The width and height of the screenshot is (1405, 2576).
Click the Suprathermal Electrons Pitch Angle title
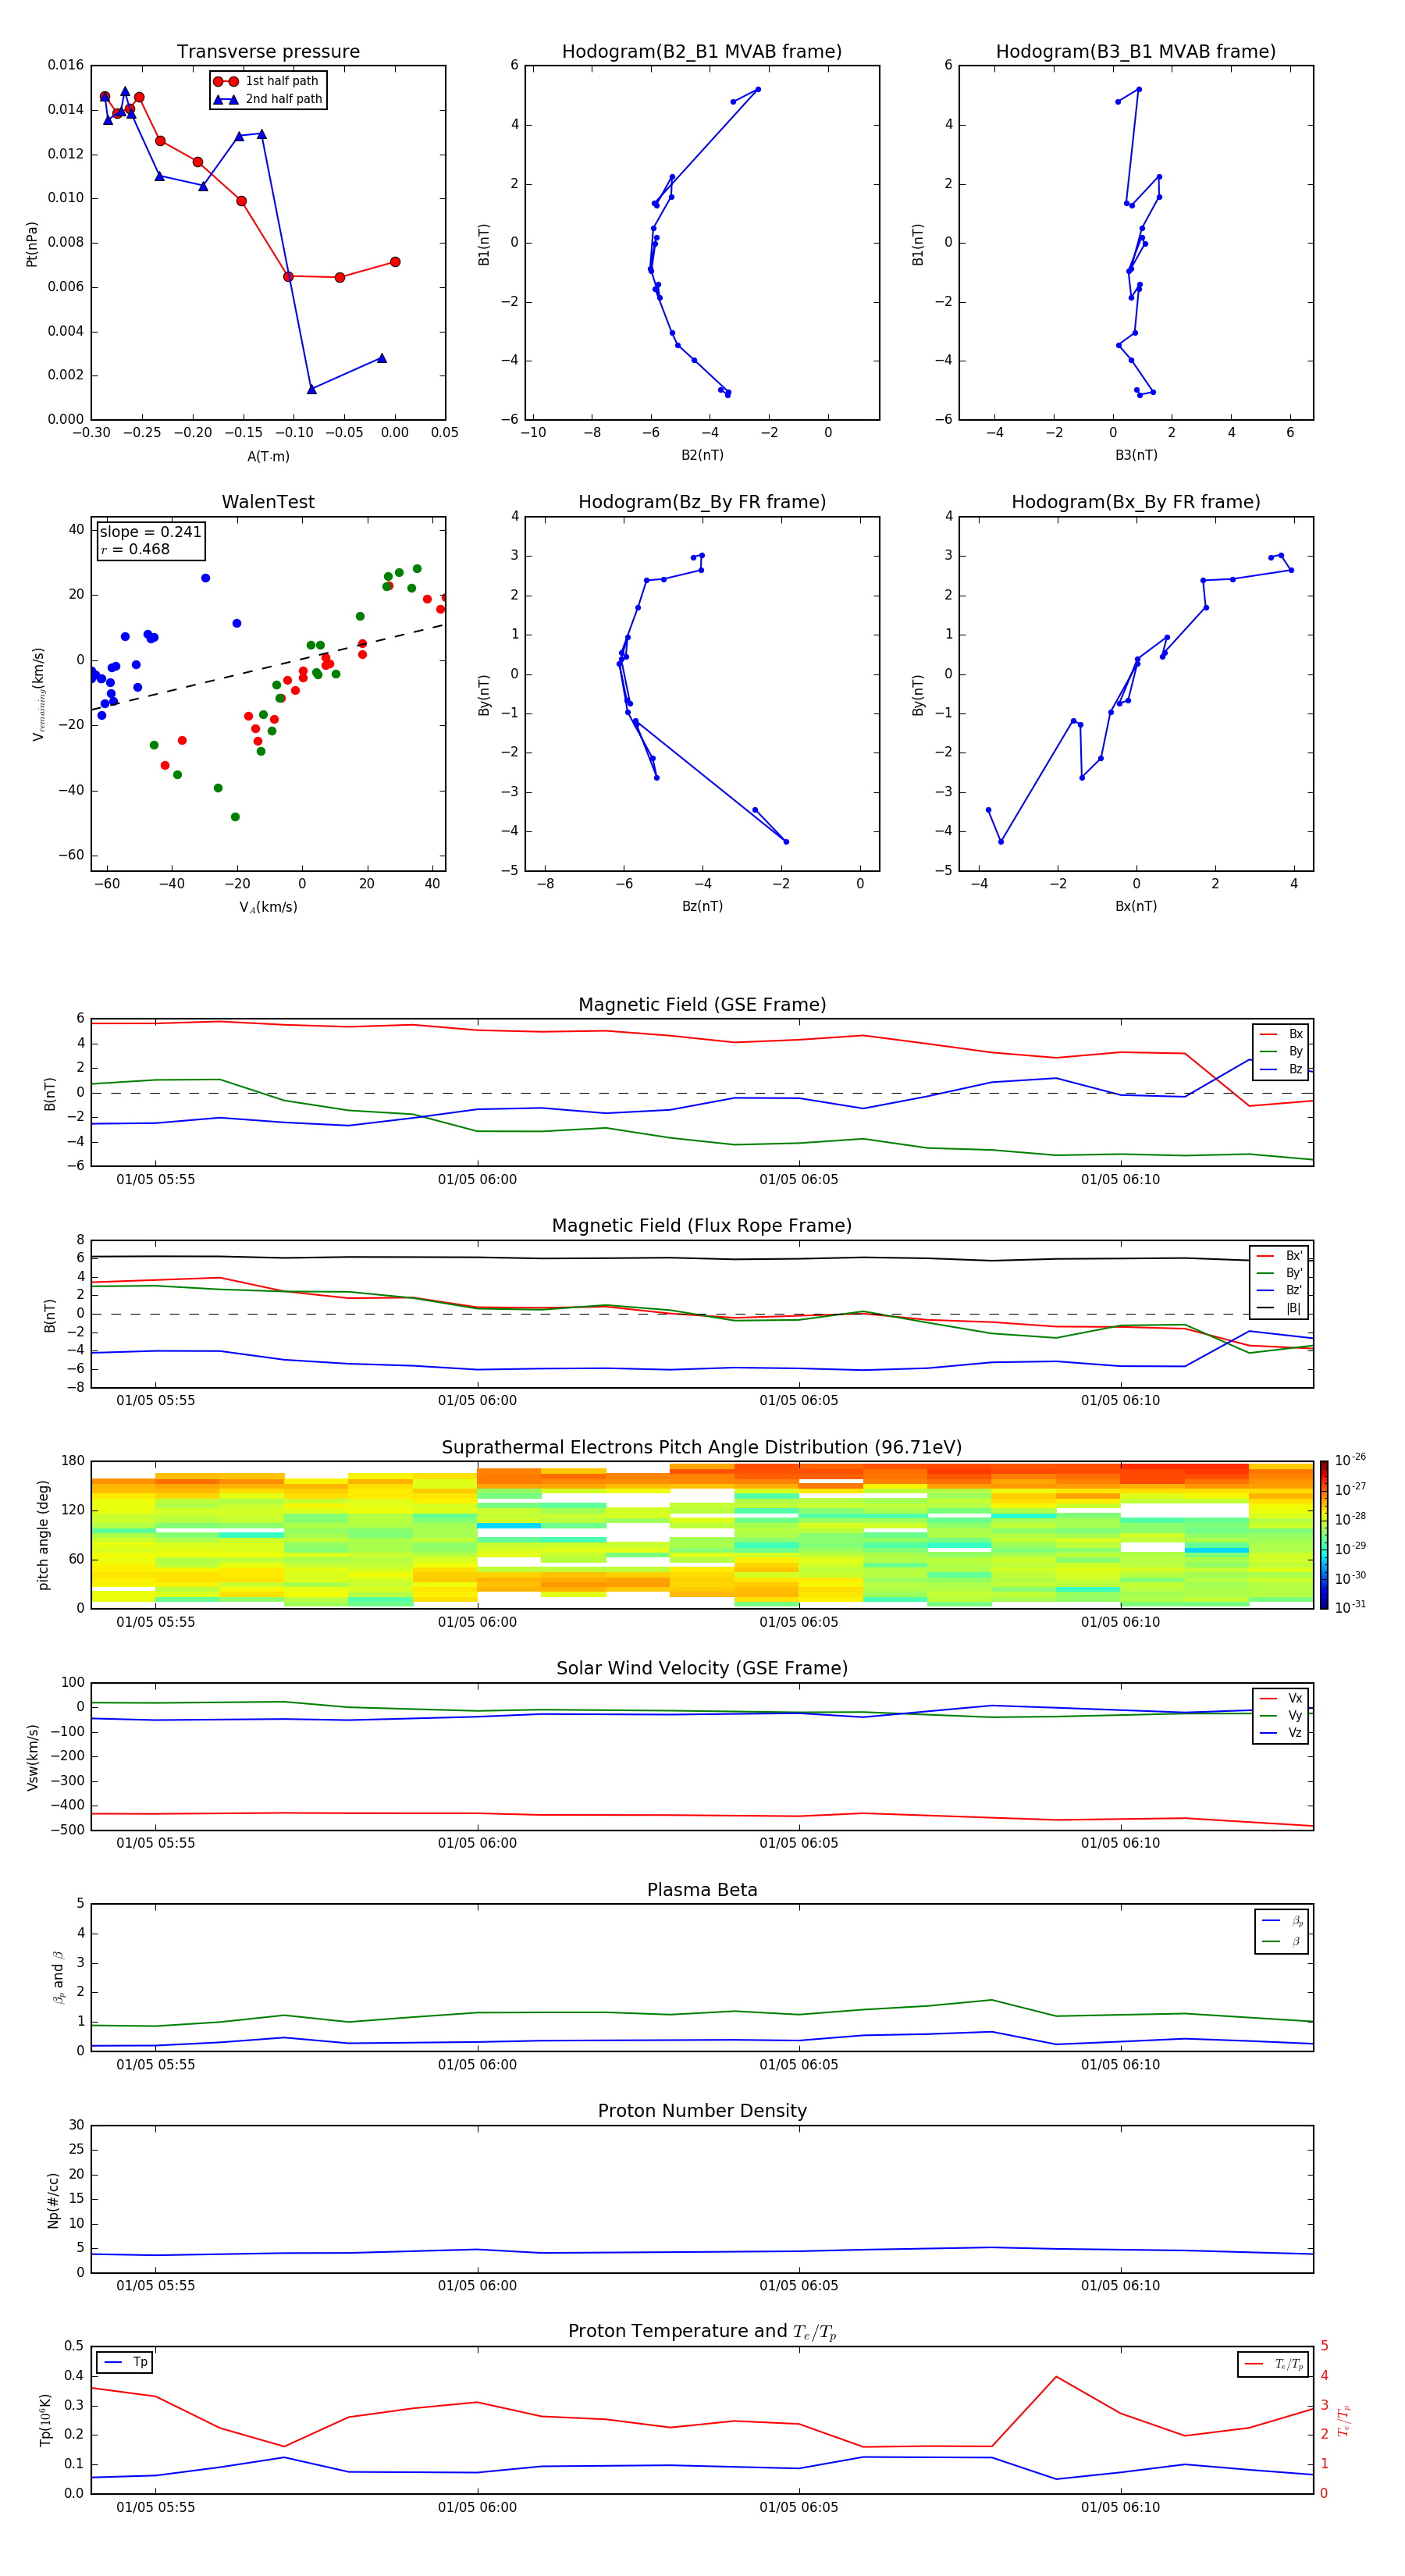pos(702,1448)
